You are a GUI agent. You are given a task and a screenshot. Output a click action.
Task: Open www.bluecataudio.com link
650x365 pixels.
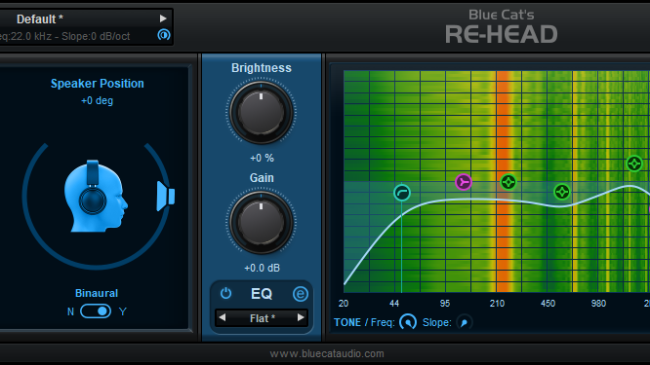click(327, 353)
